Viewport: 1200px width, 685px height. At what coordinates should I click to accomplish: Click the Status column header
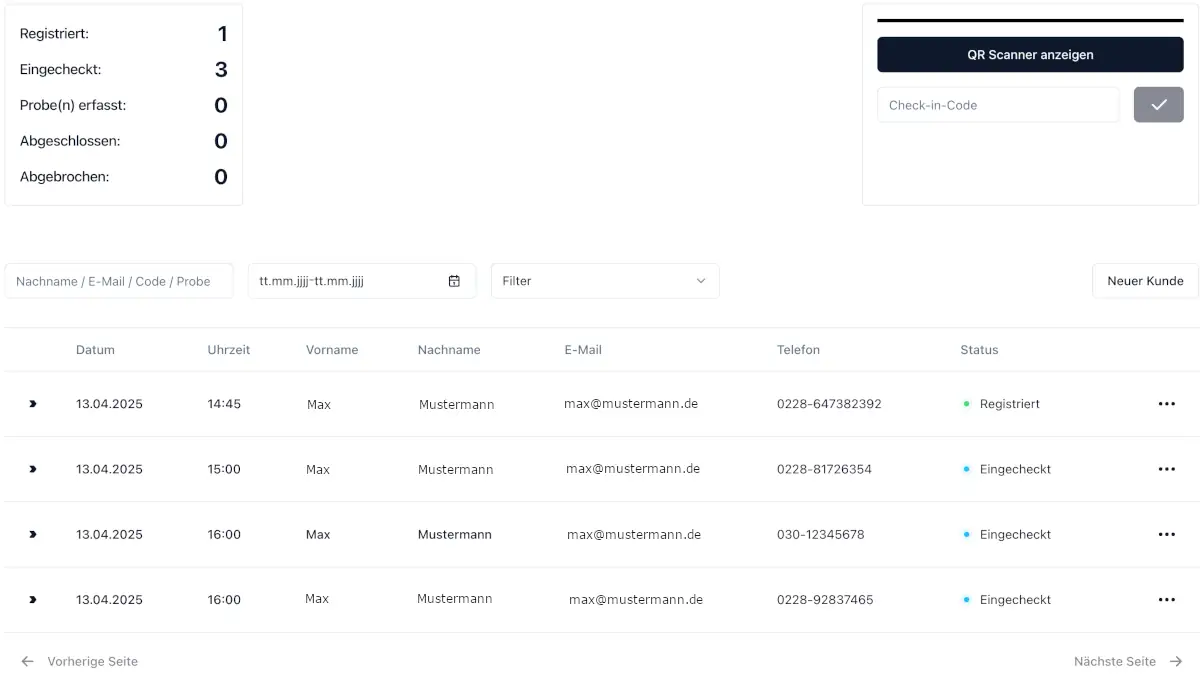(979, 350)
